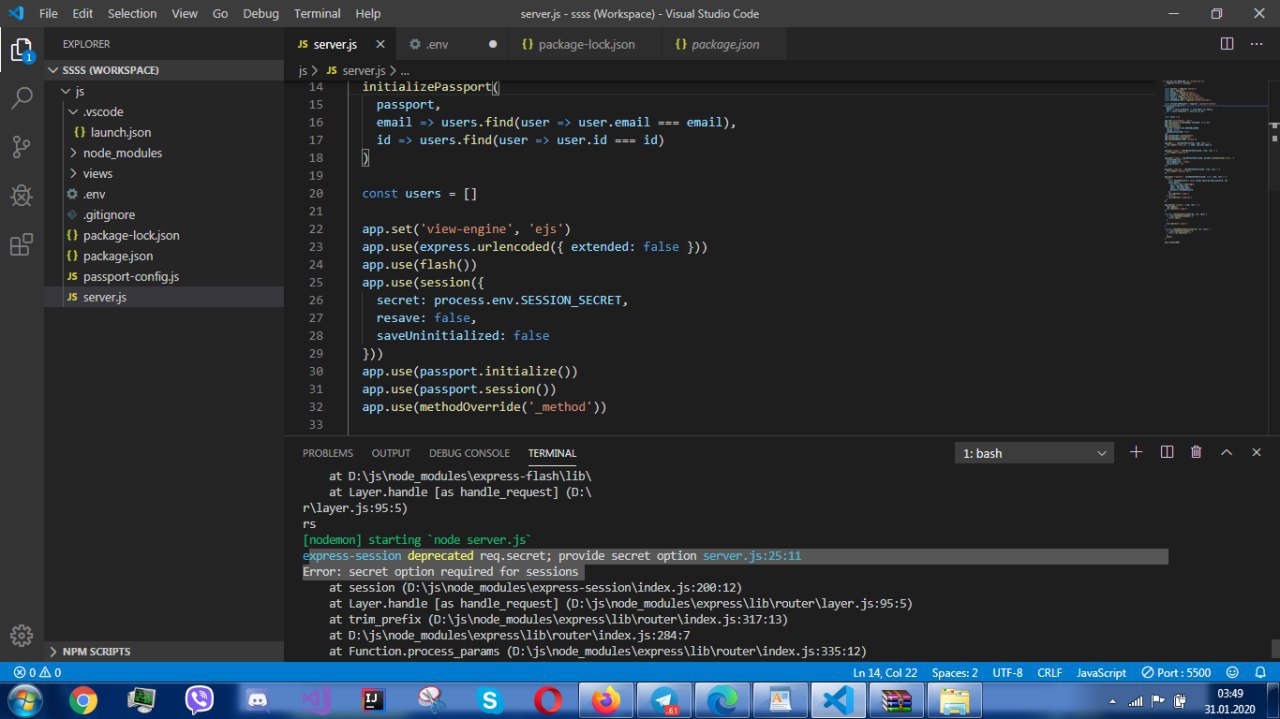Open the File menu
This screenshot has height=719, width=1280.
[x=48, y=14]
